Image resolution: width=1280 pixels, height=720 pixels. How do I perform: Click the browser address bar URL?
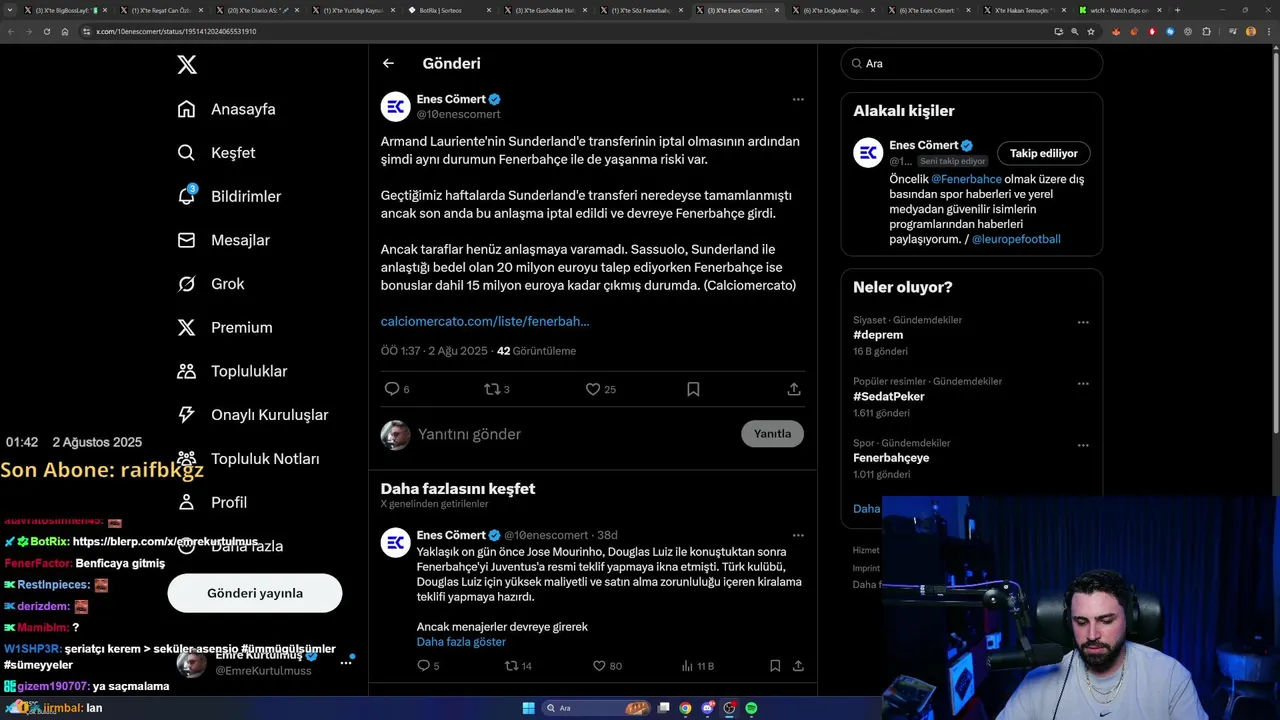click(176, 31)
